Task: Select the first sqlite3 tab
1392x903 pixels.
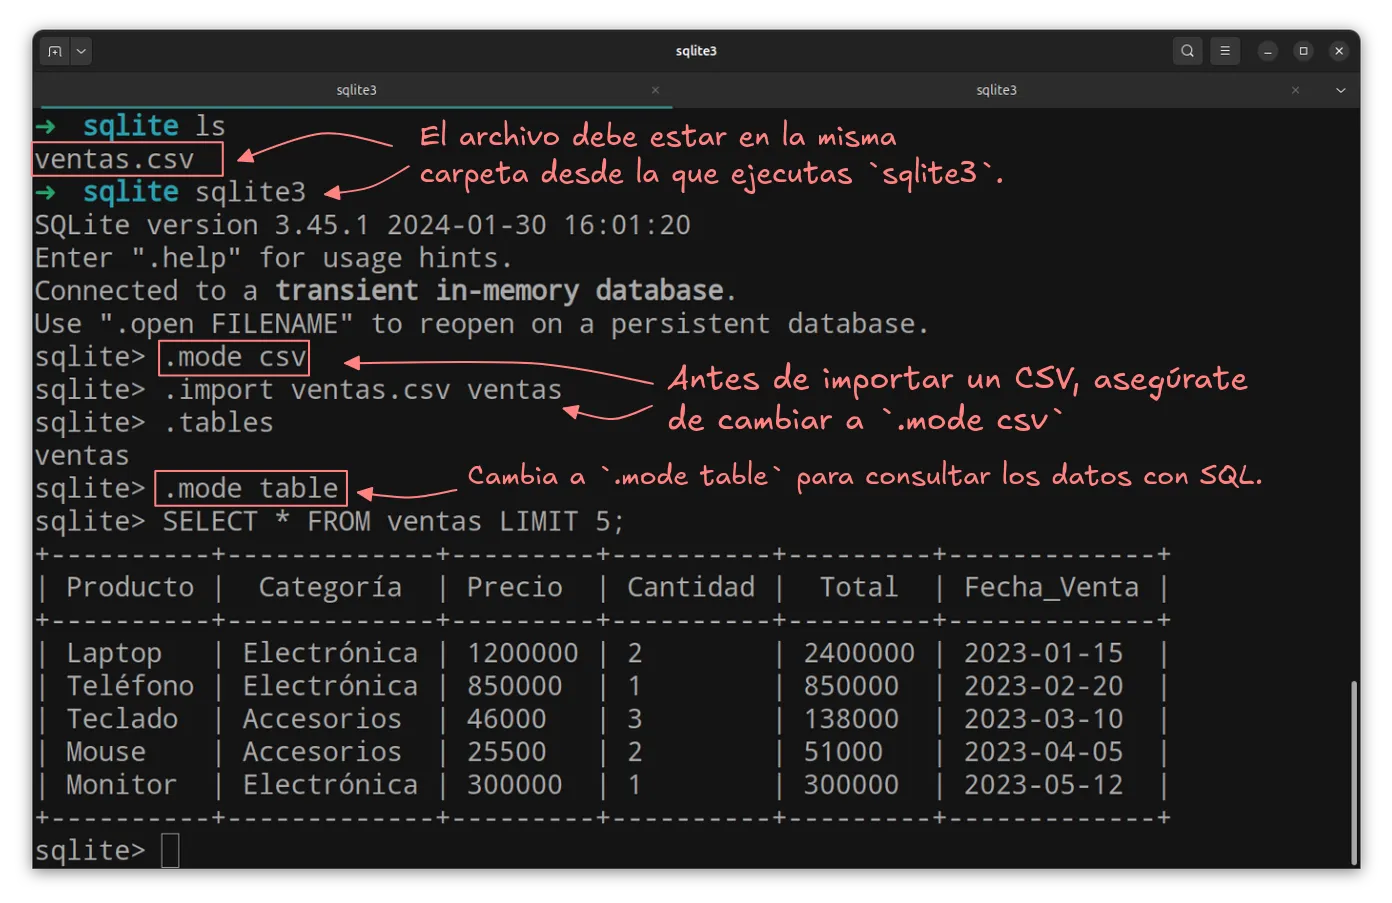Action: 356,90
